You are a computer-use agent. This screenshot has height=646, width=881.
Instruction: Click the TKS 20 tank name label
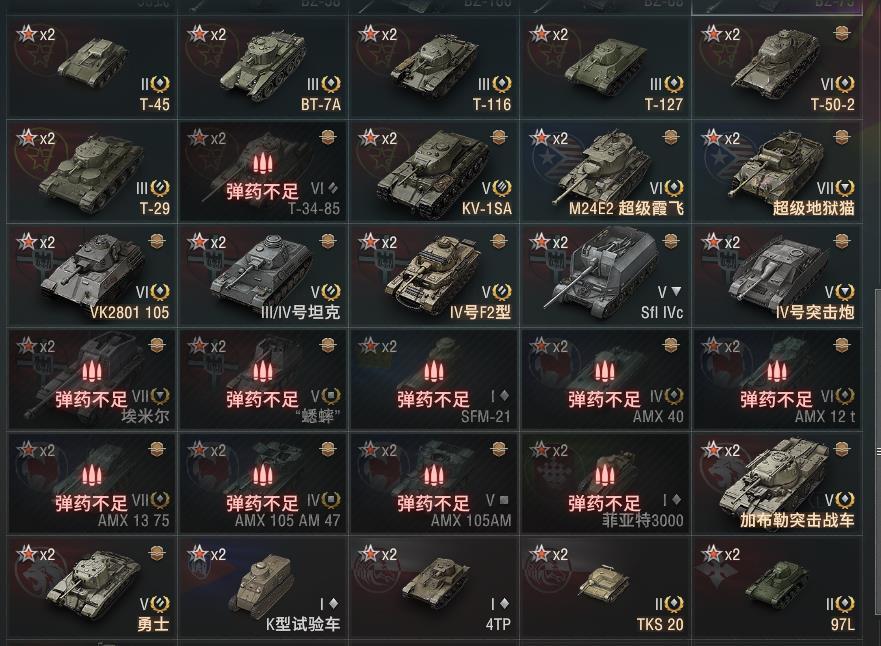click(660, 624)
